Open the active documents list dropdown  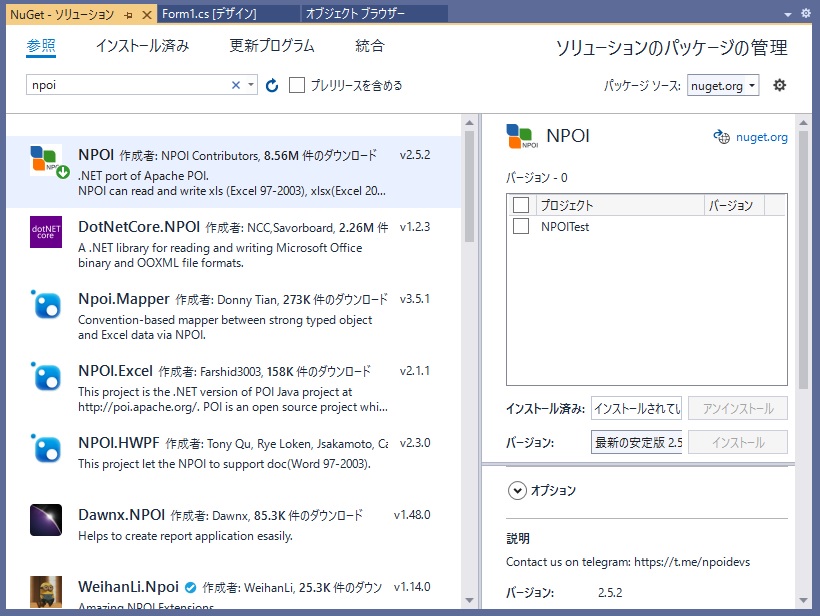pos(788,15)
